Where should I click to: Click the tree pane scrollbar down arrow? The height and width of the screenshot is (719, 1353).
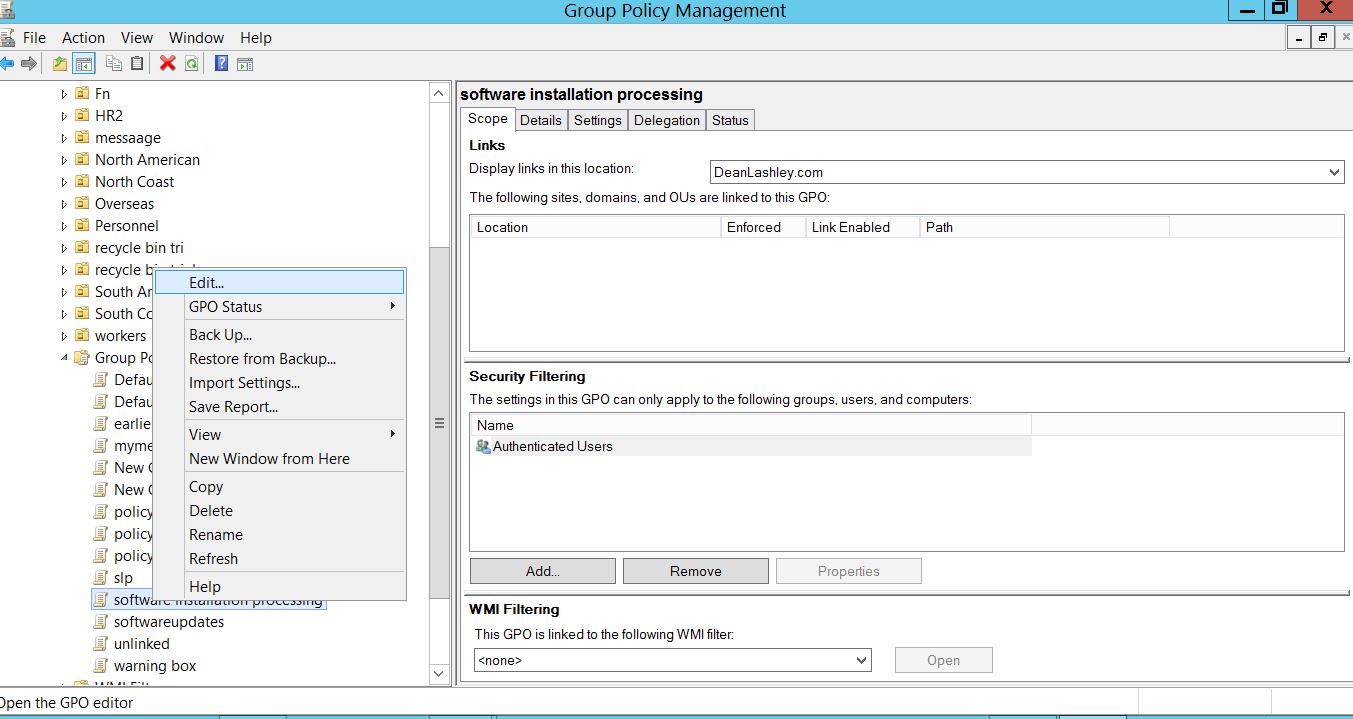(439, 674)
